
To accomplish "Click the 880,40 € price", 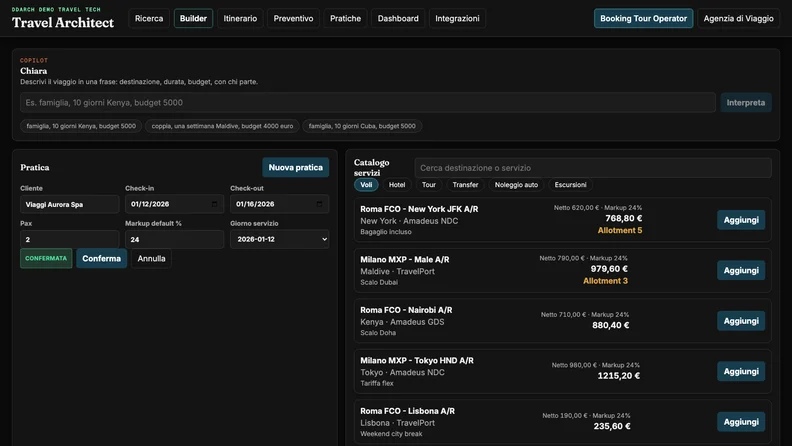I will (x=611, y=325).
